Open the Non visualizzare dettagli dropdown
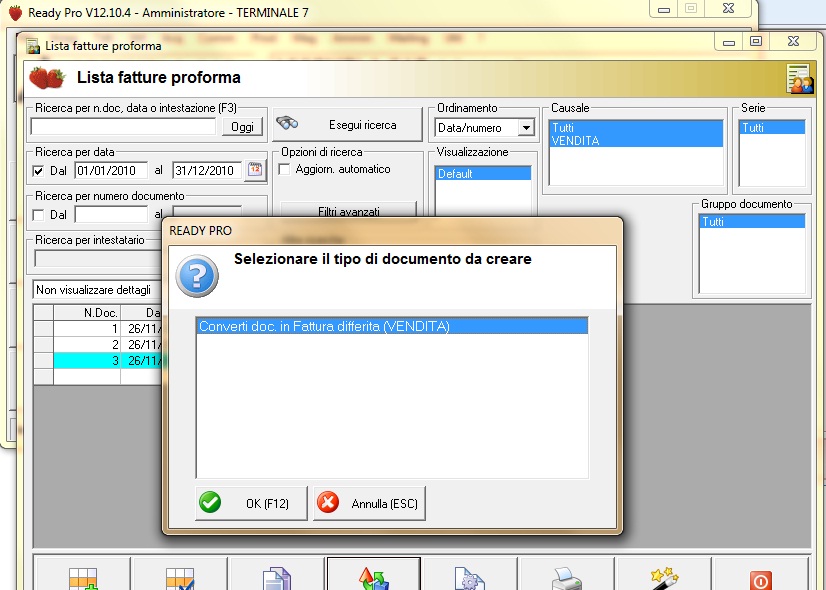The image size is (826, 590). pyautogui.click(x=98, y=290)
